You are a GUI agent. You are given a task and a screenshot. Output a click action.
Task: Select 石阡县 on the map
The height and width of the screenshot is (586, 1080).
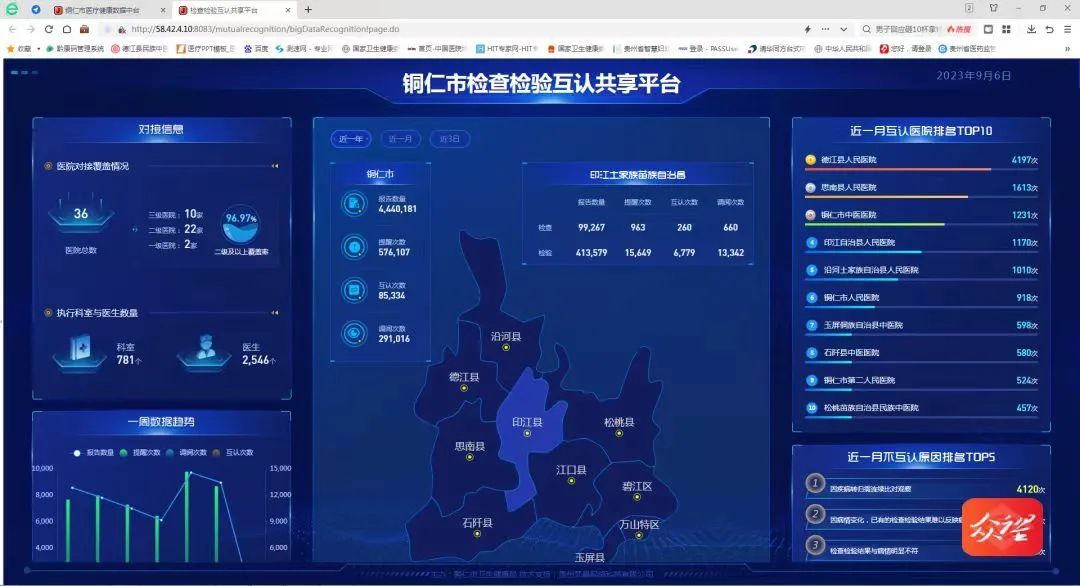477,523
